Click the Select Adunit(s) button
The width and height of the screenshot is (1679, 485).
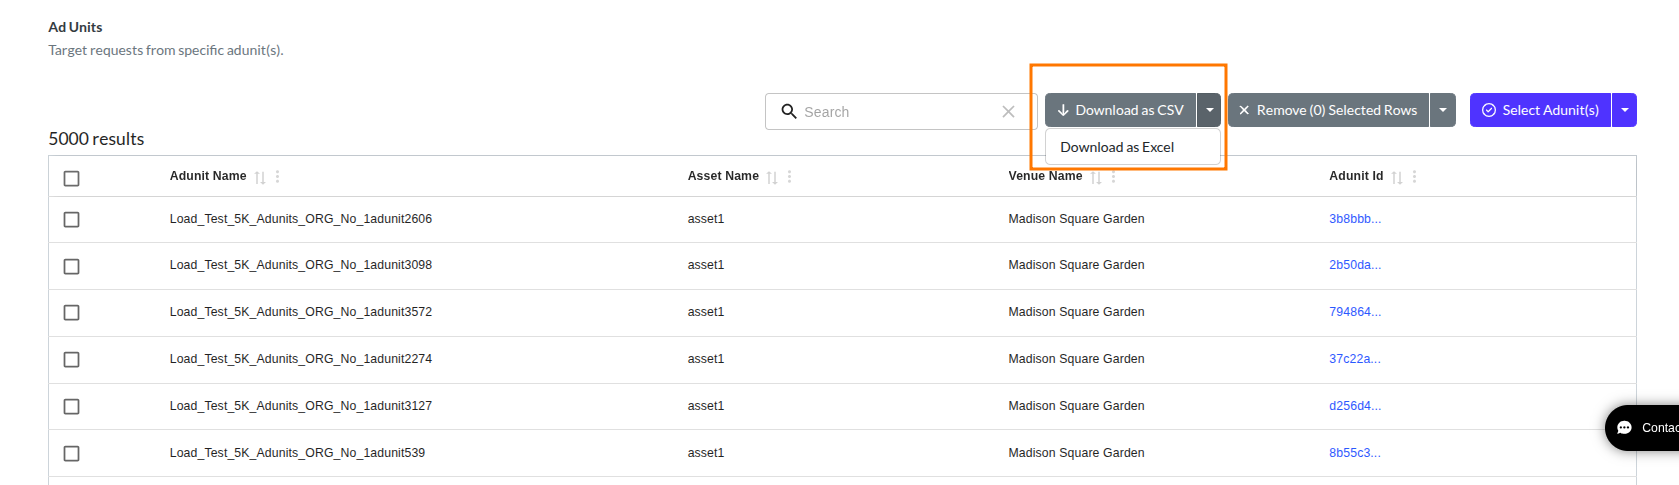1540,110
